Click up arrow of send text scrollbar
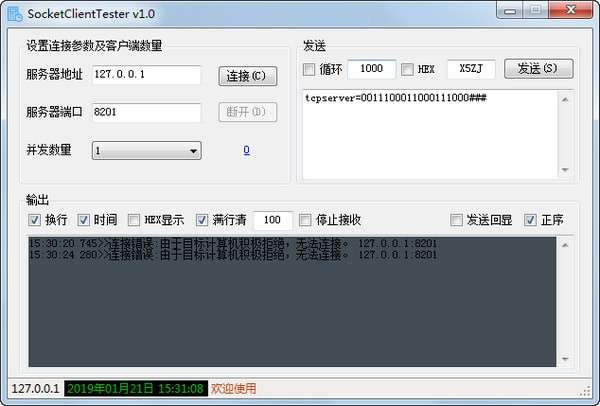Viewport: 600px width, 406px height. (565, 100)
